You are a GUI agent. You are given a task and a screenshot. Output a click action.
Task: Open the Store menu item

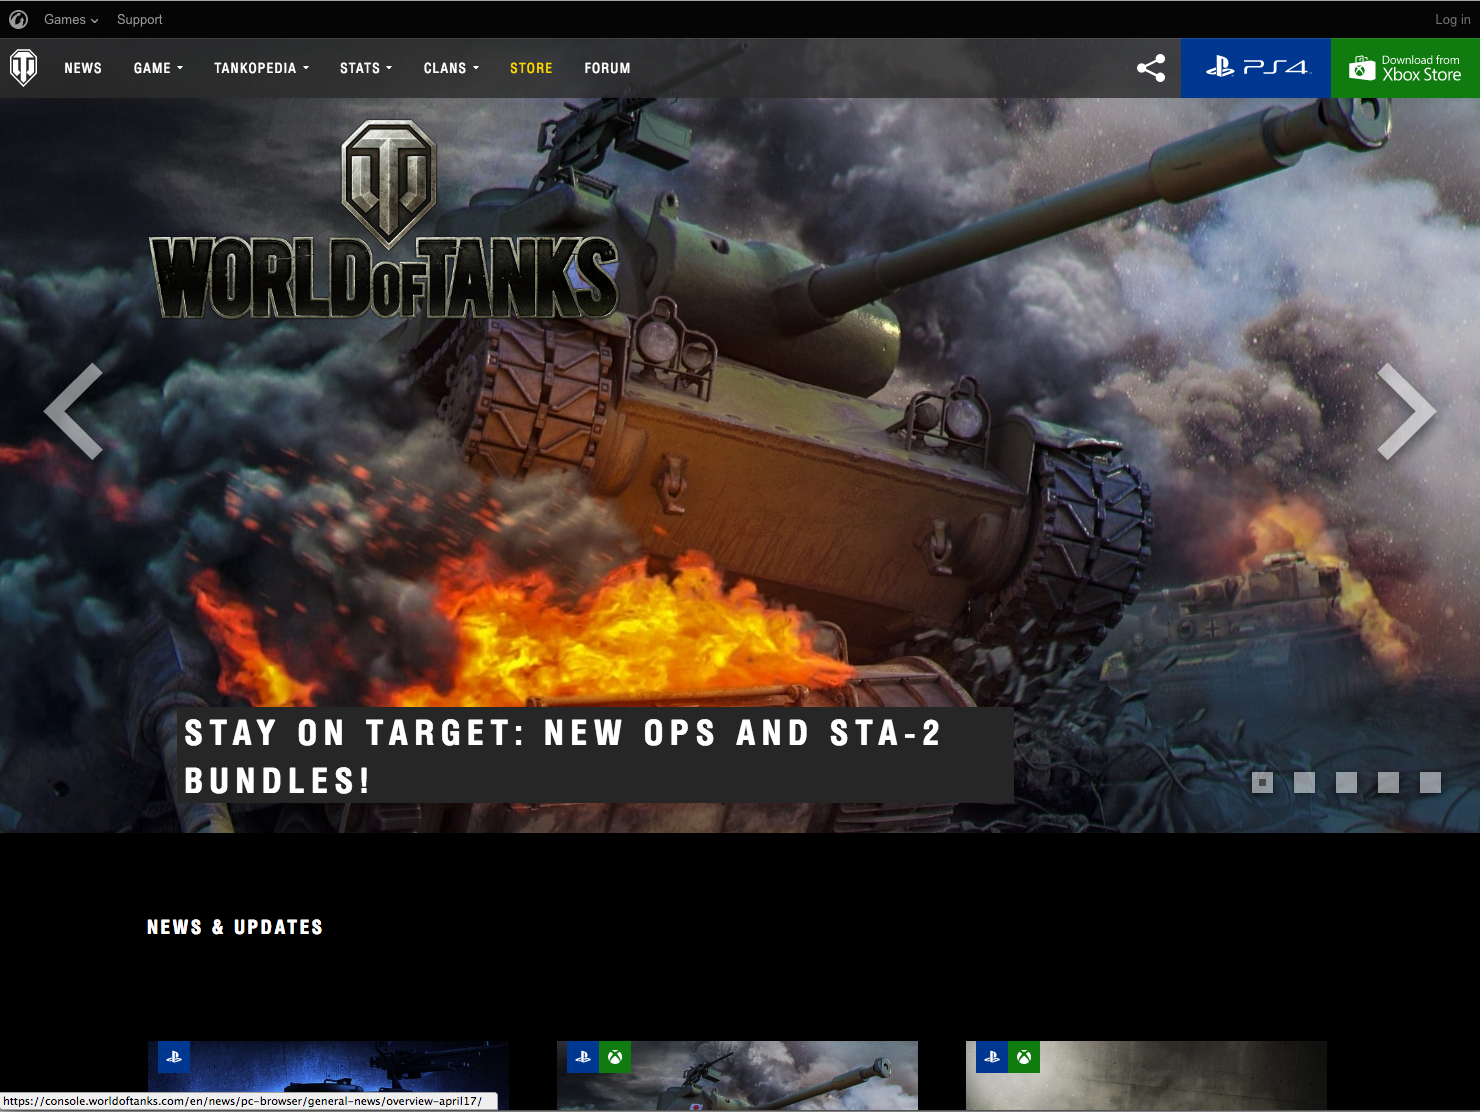pos(531,68)
